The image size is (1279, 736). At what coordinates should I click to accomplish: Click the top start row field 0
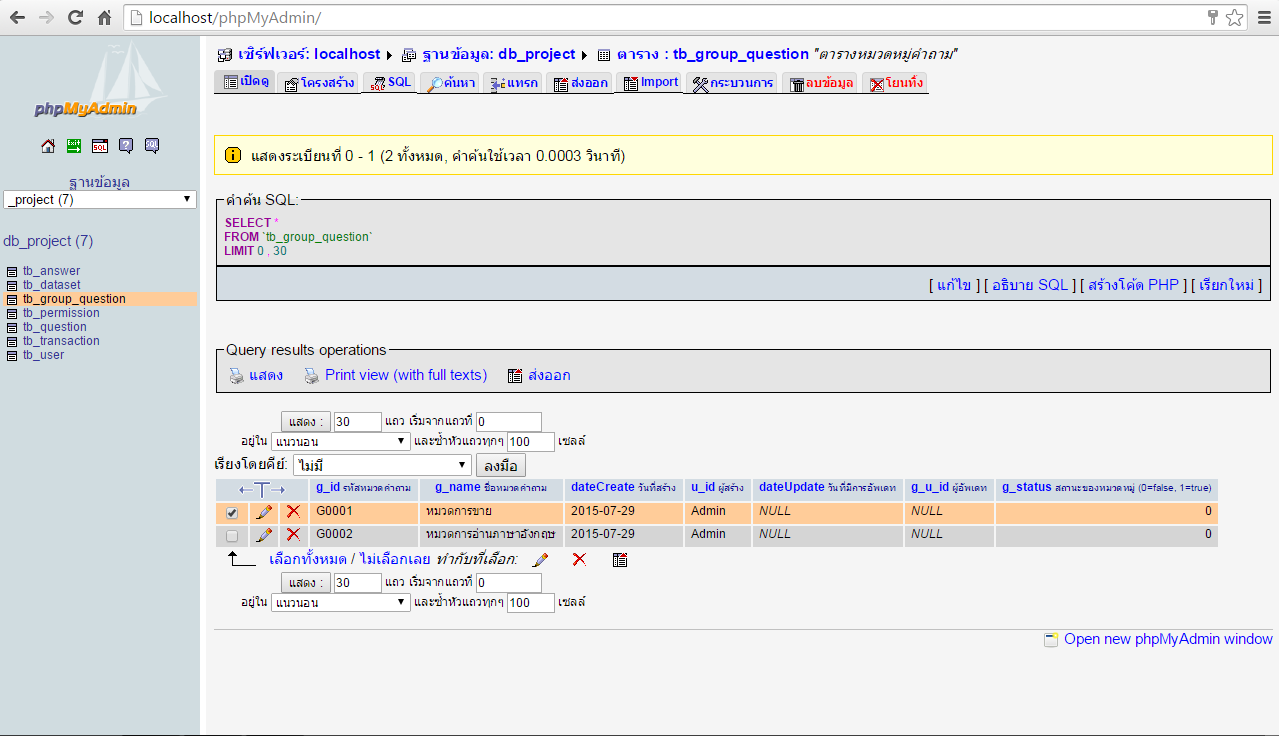(x=509, y=422)
